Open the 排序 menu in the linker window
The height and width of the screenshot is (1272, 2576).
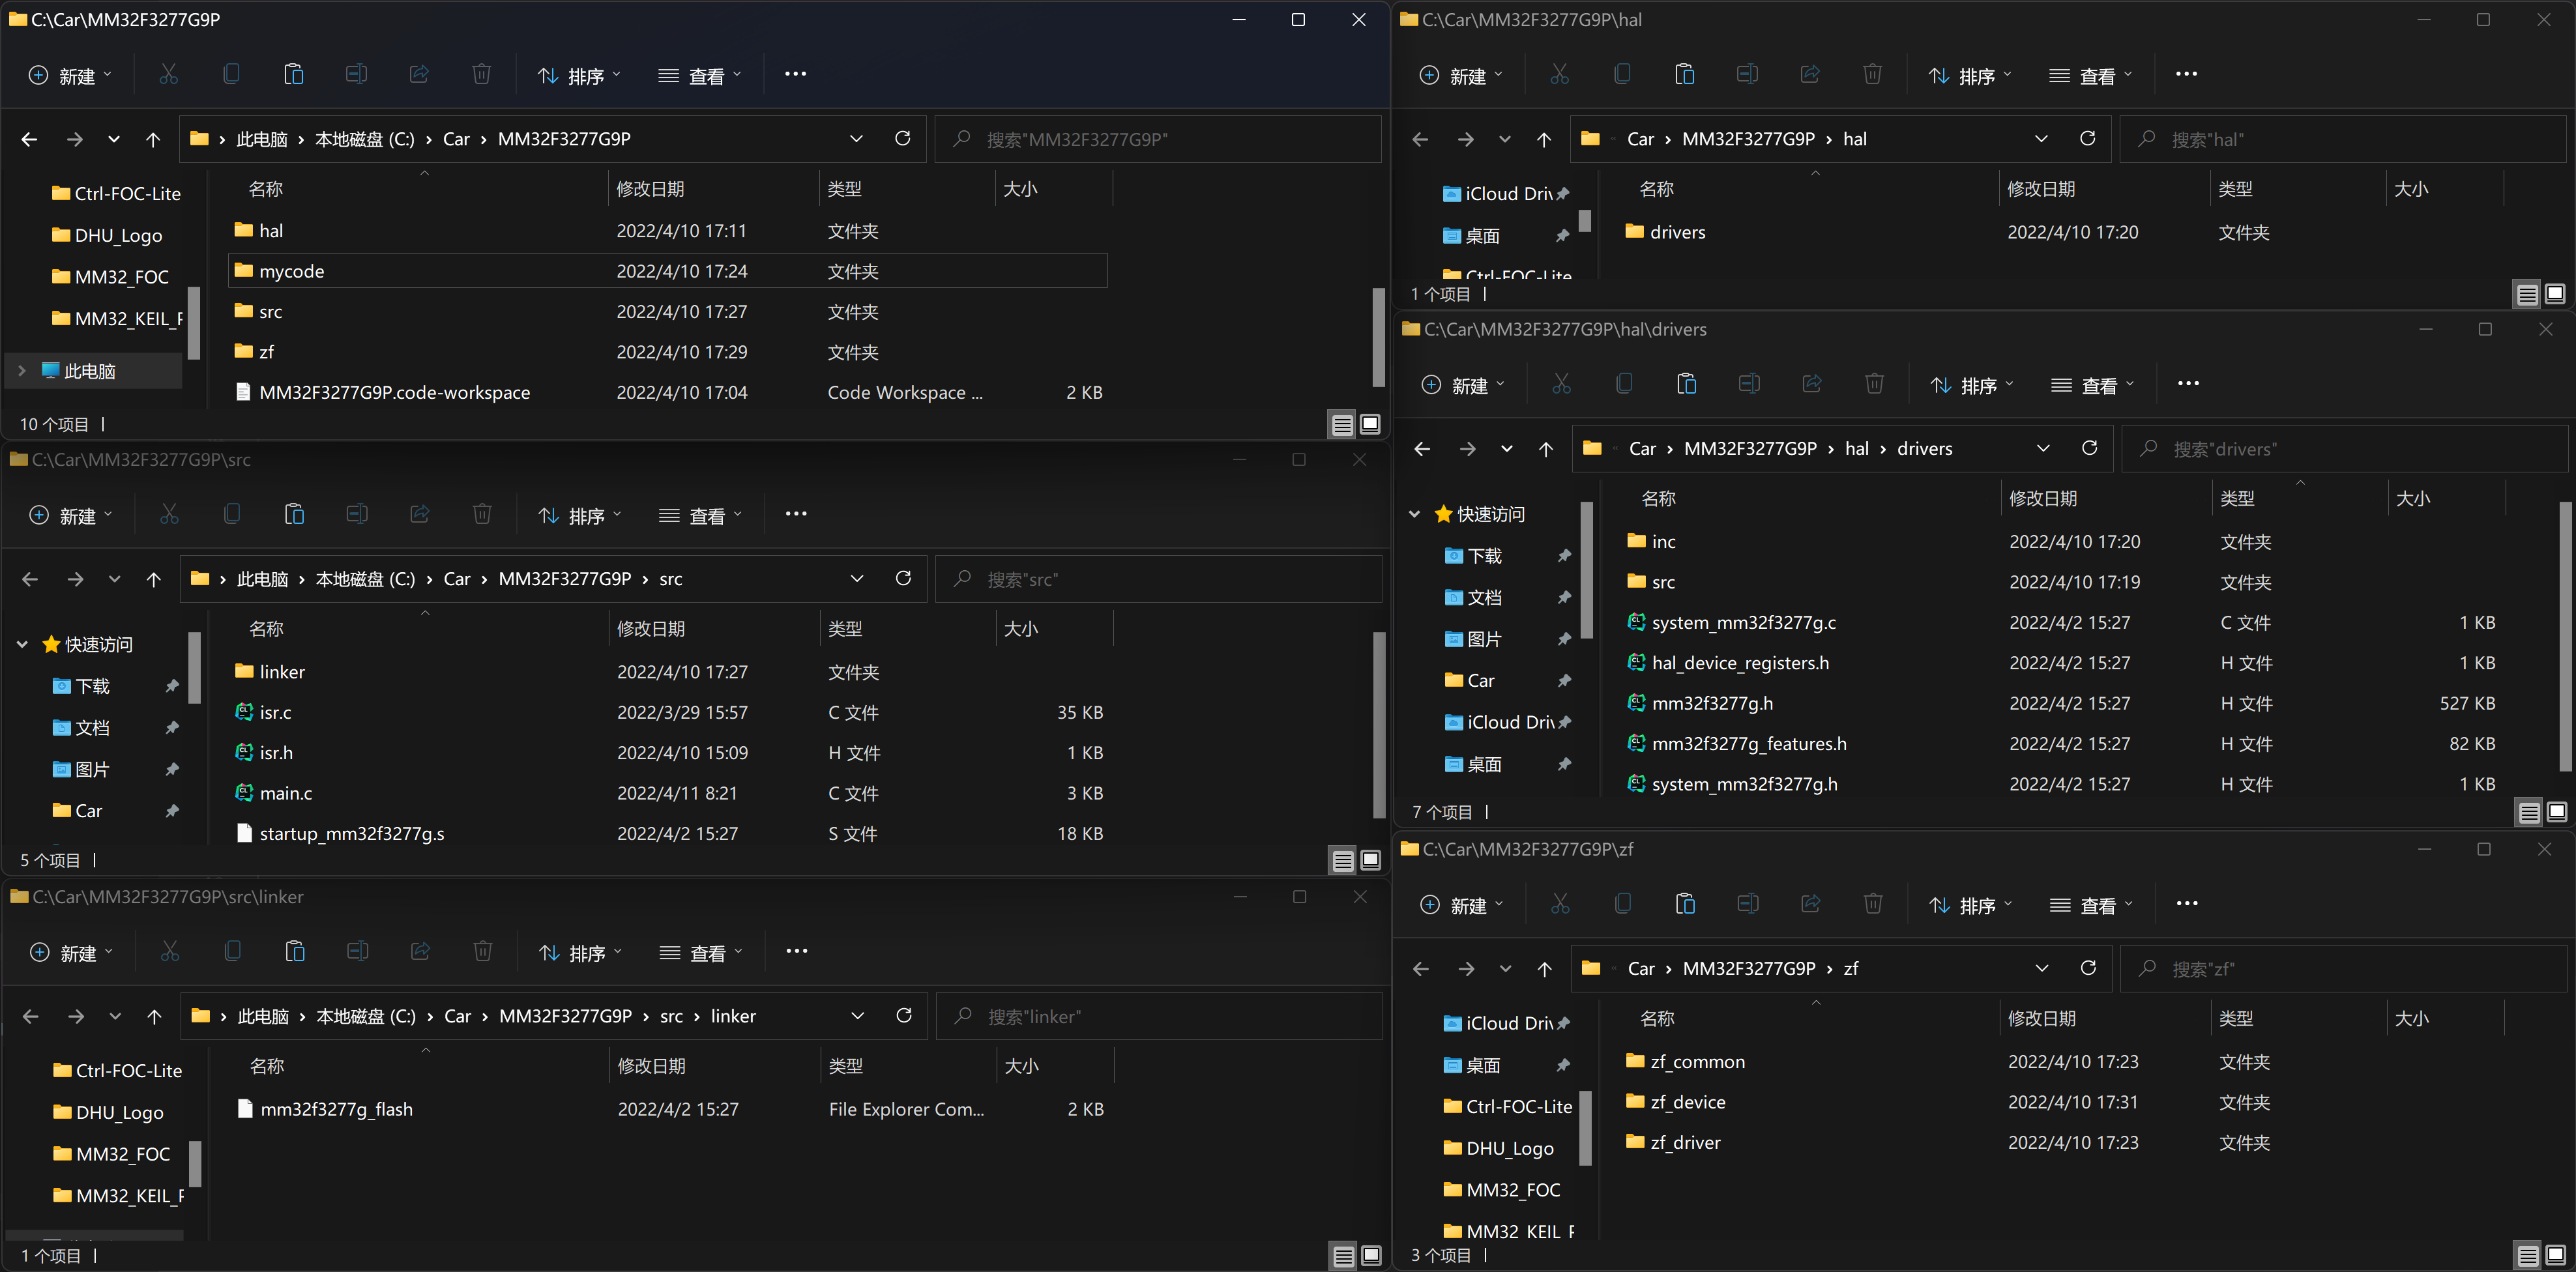tap(580, 953)
